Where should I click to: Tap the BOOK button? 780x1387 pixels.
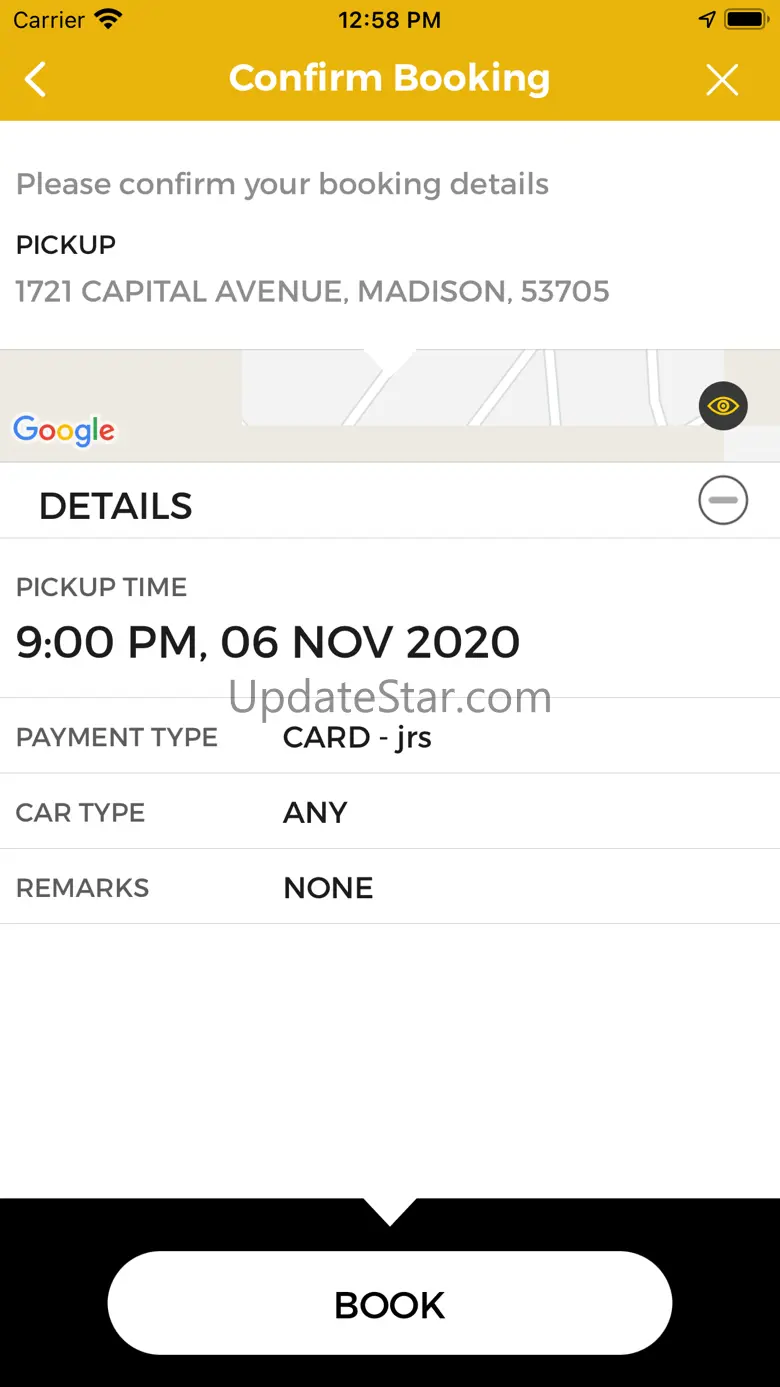390,1304
